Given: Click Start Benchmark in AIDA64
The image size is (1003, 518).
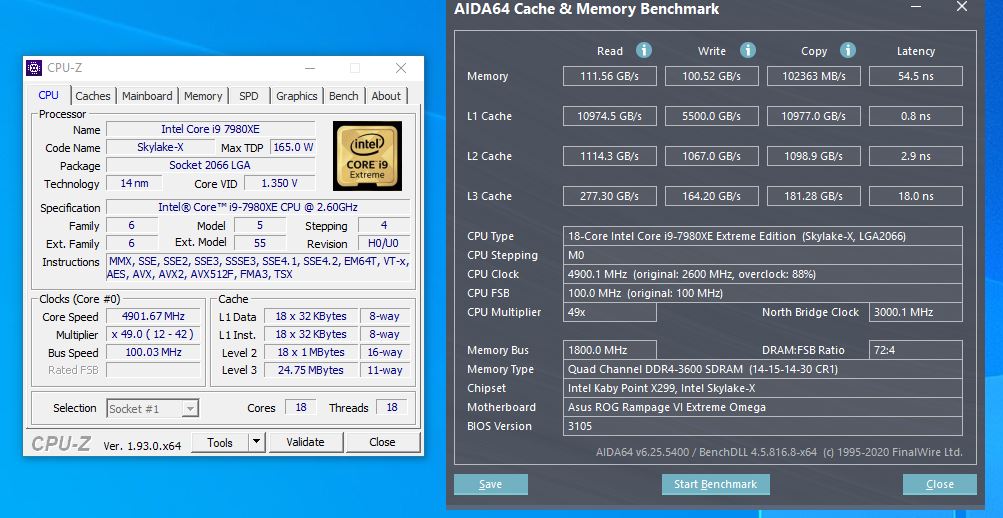Looking at the screenshot, I should pyautogui.click(x=715, y=484).
